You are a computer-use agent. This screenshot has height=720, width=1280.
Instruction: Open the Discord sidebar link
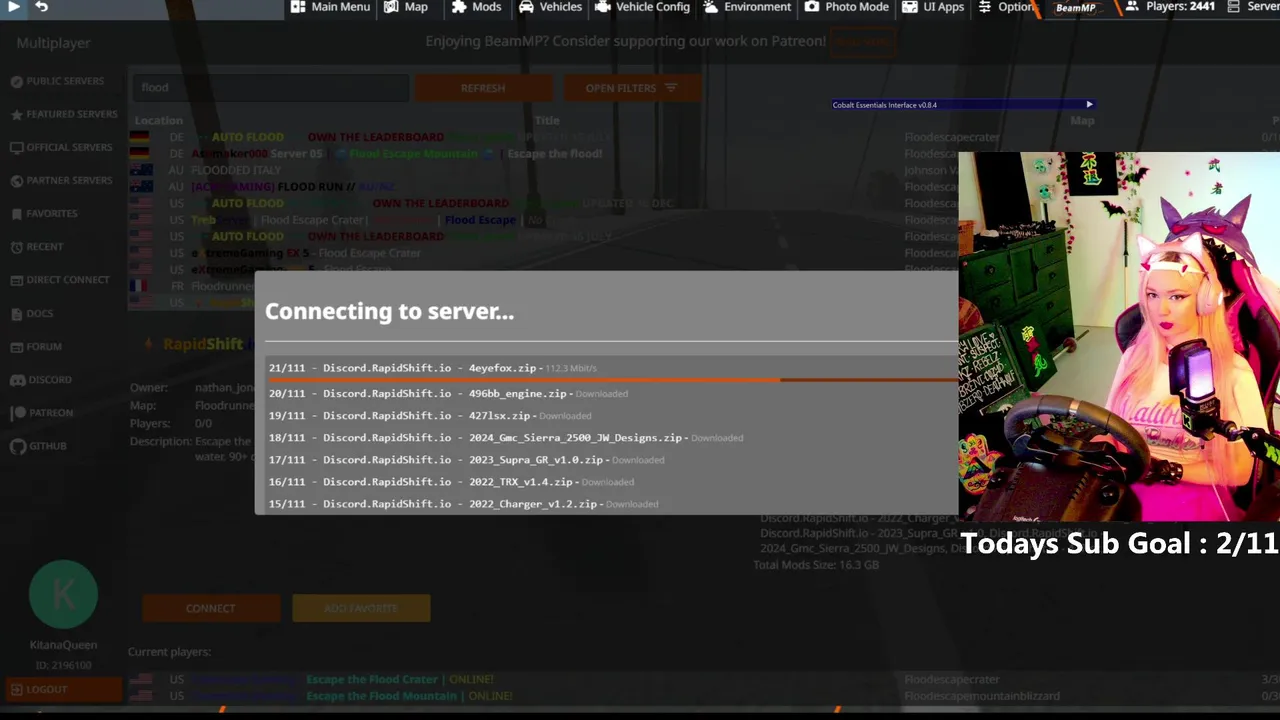point(41,379)
